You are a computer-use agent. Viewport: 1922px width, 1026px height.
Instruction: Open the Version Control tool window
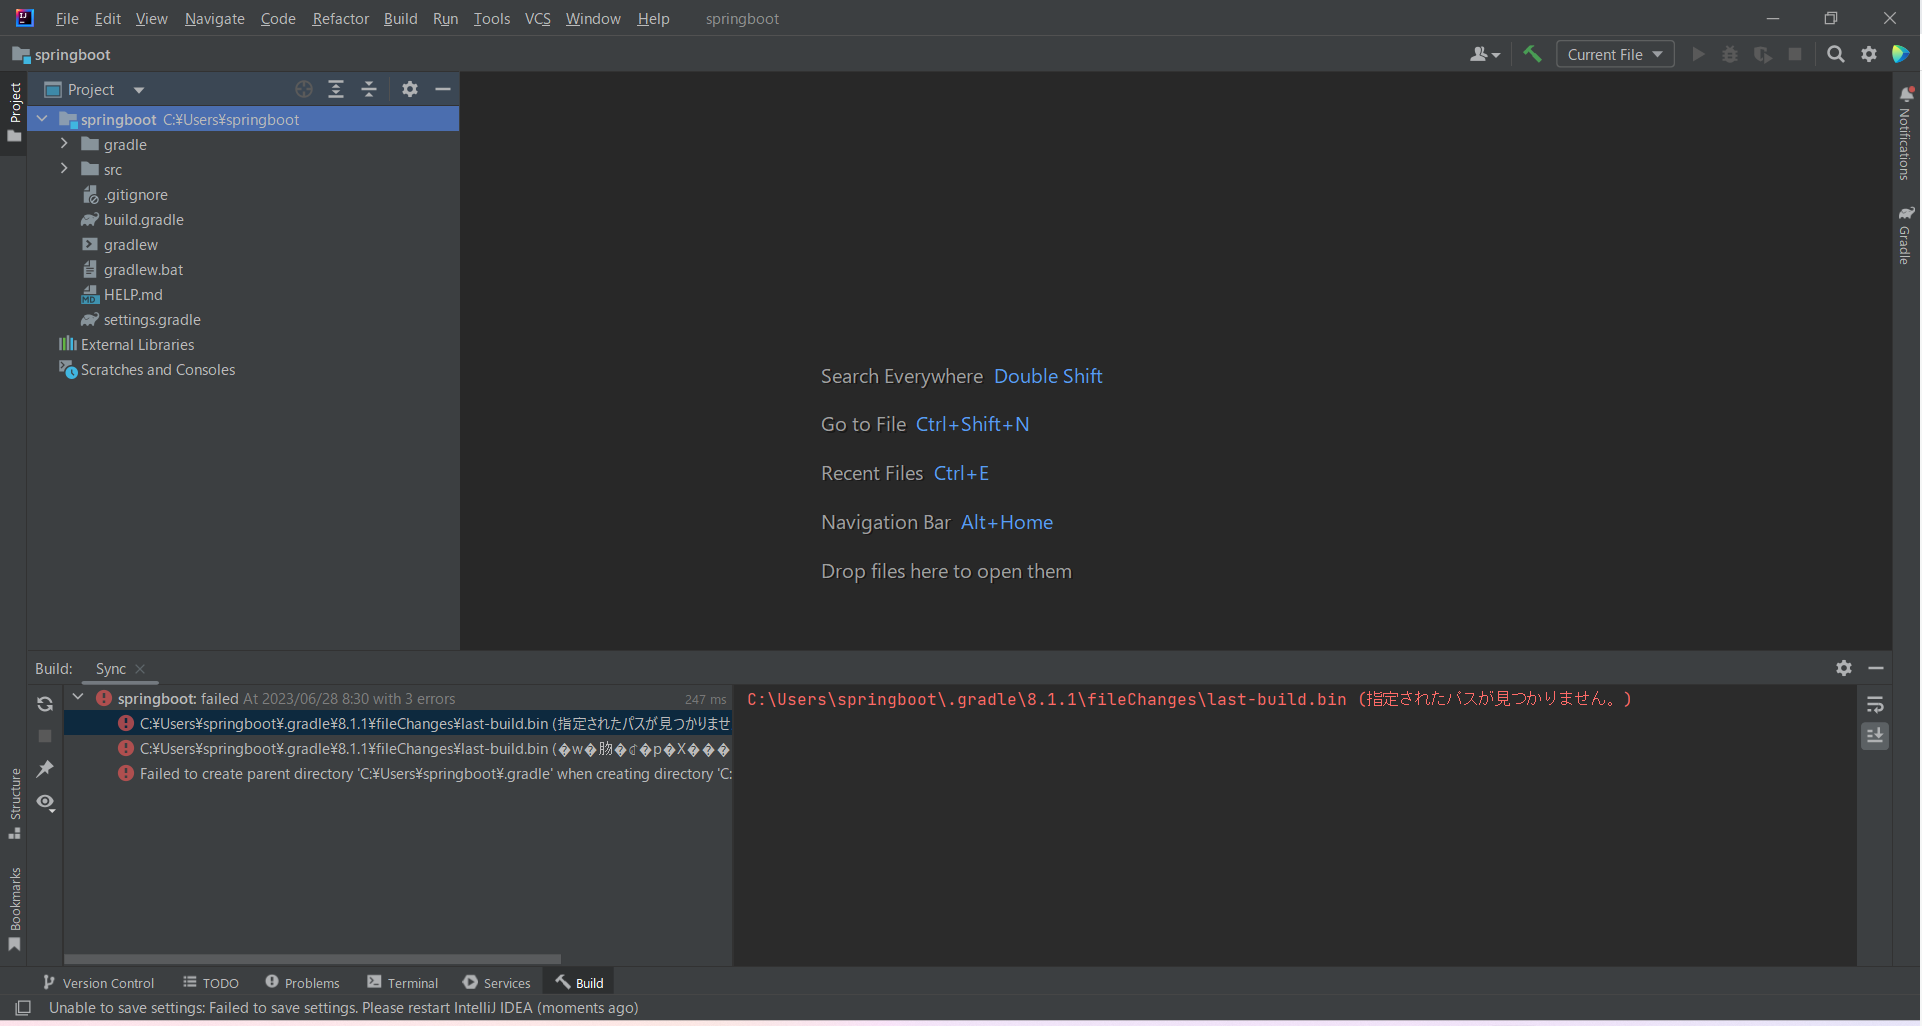[x=98, y=983]
